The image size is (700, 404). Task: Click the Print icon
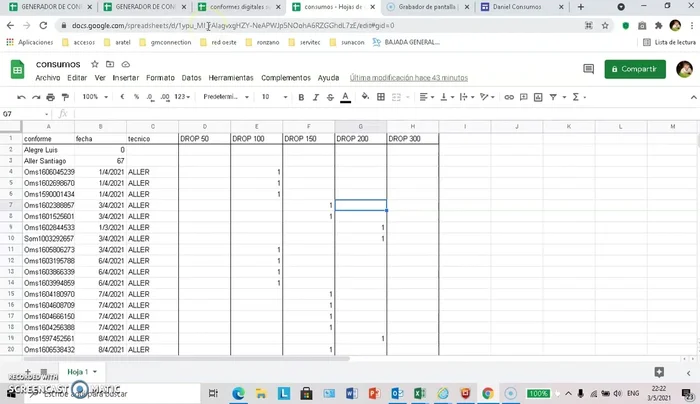point(50,97)
